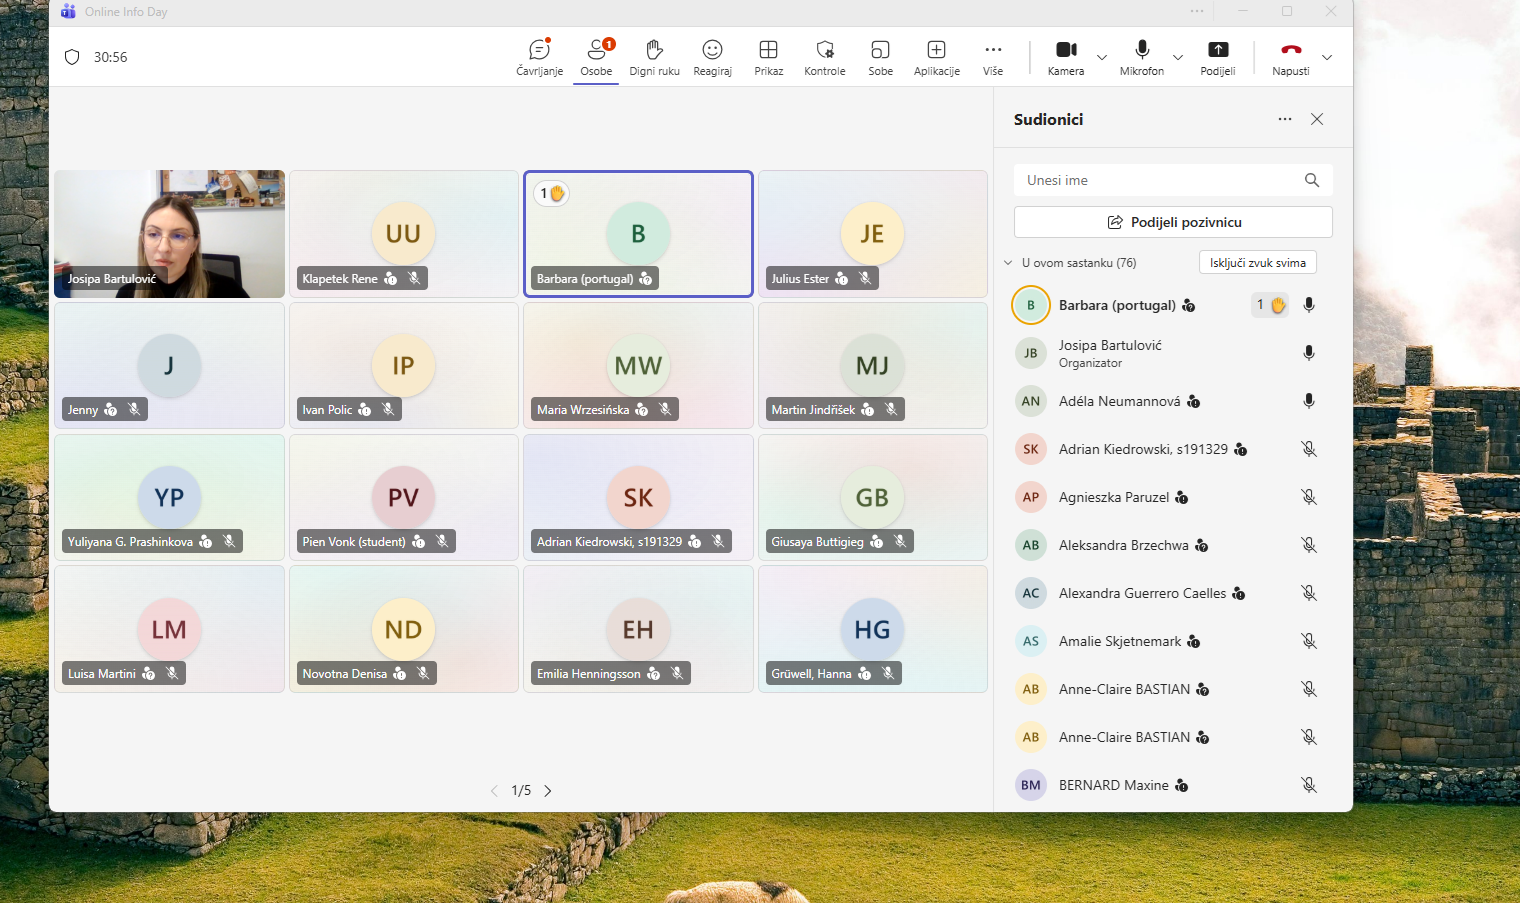Open the Aplikacije apps panel
Viewport: 1520px width, 903px height.
click(x=936, y=57)
